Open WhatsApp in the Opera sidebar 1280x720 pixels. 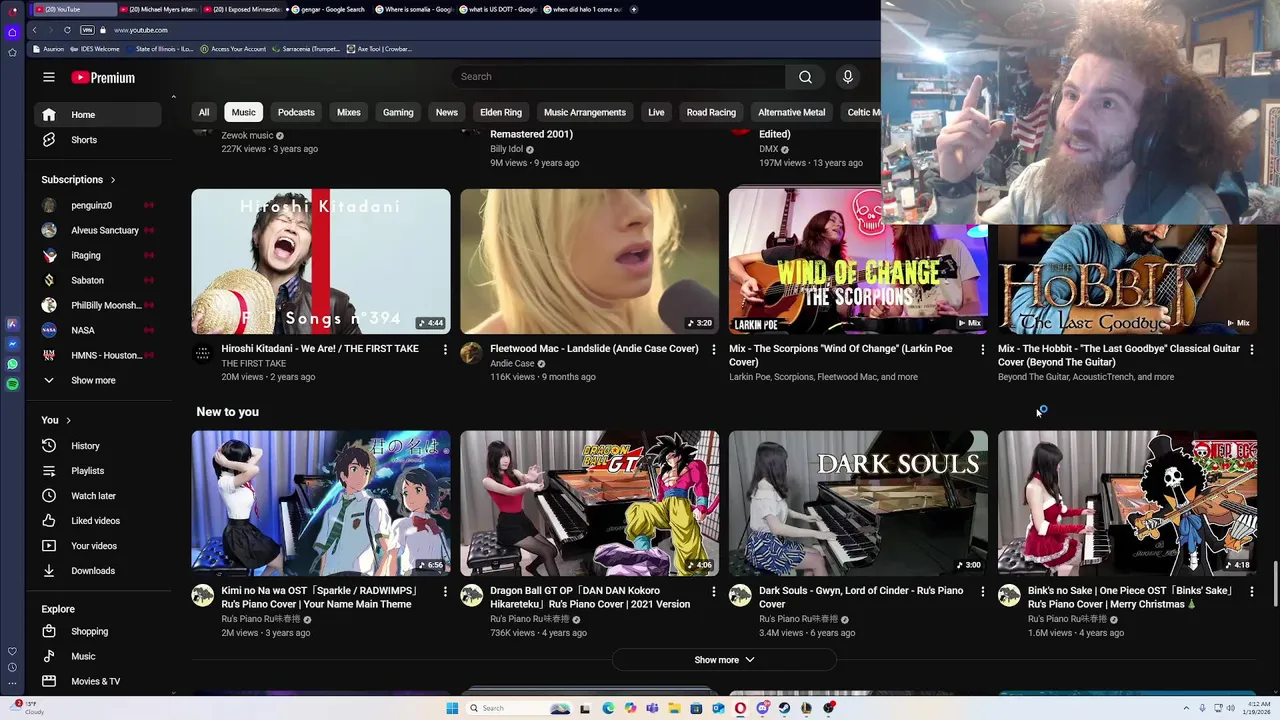click(x=12, y=363)
